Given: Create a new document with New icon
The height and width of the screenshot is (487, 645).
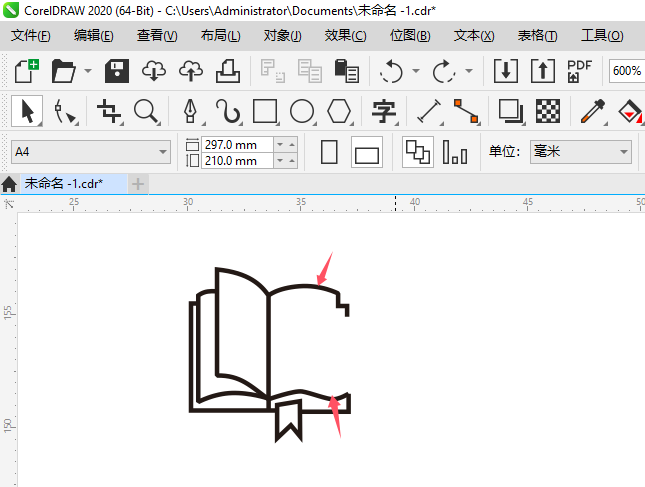Looking at the screenshot, I should click(27, 71).
